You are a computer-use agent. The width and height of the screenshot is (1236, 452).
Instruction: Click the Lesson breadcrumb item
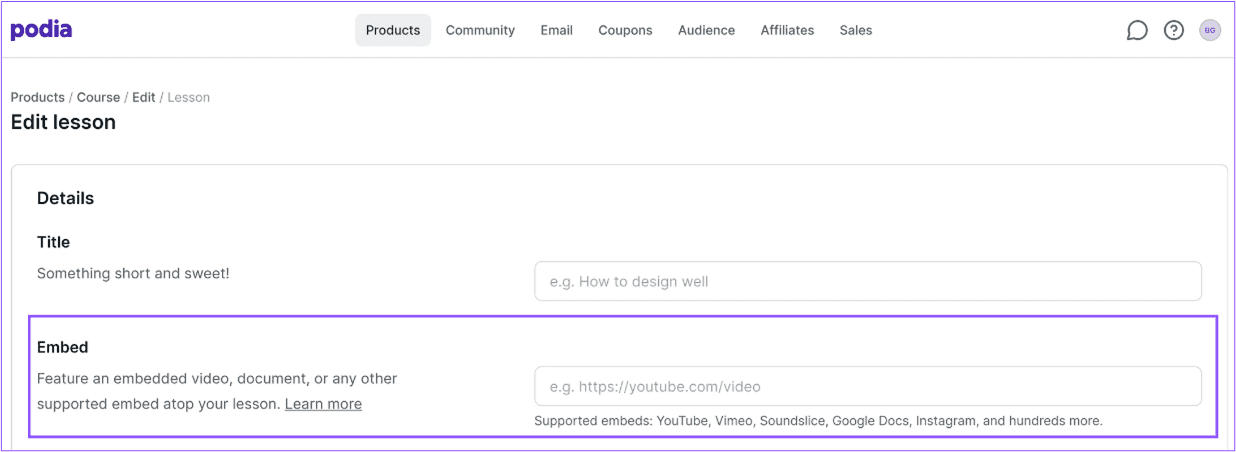[x=189, y=97]
